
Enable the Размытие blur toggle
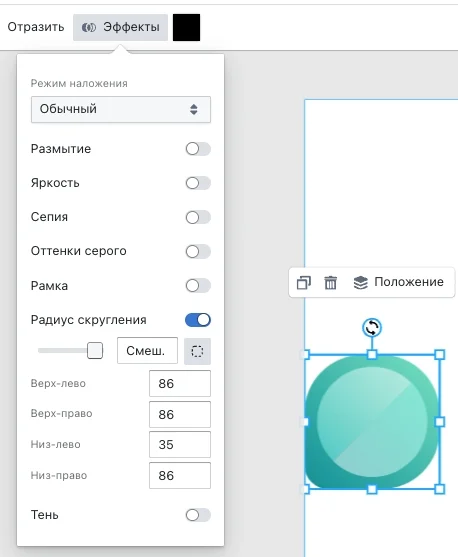[198, 149]
